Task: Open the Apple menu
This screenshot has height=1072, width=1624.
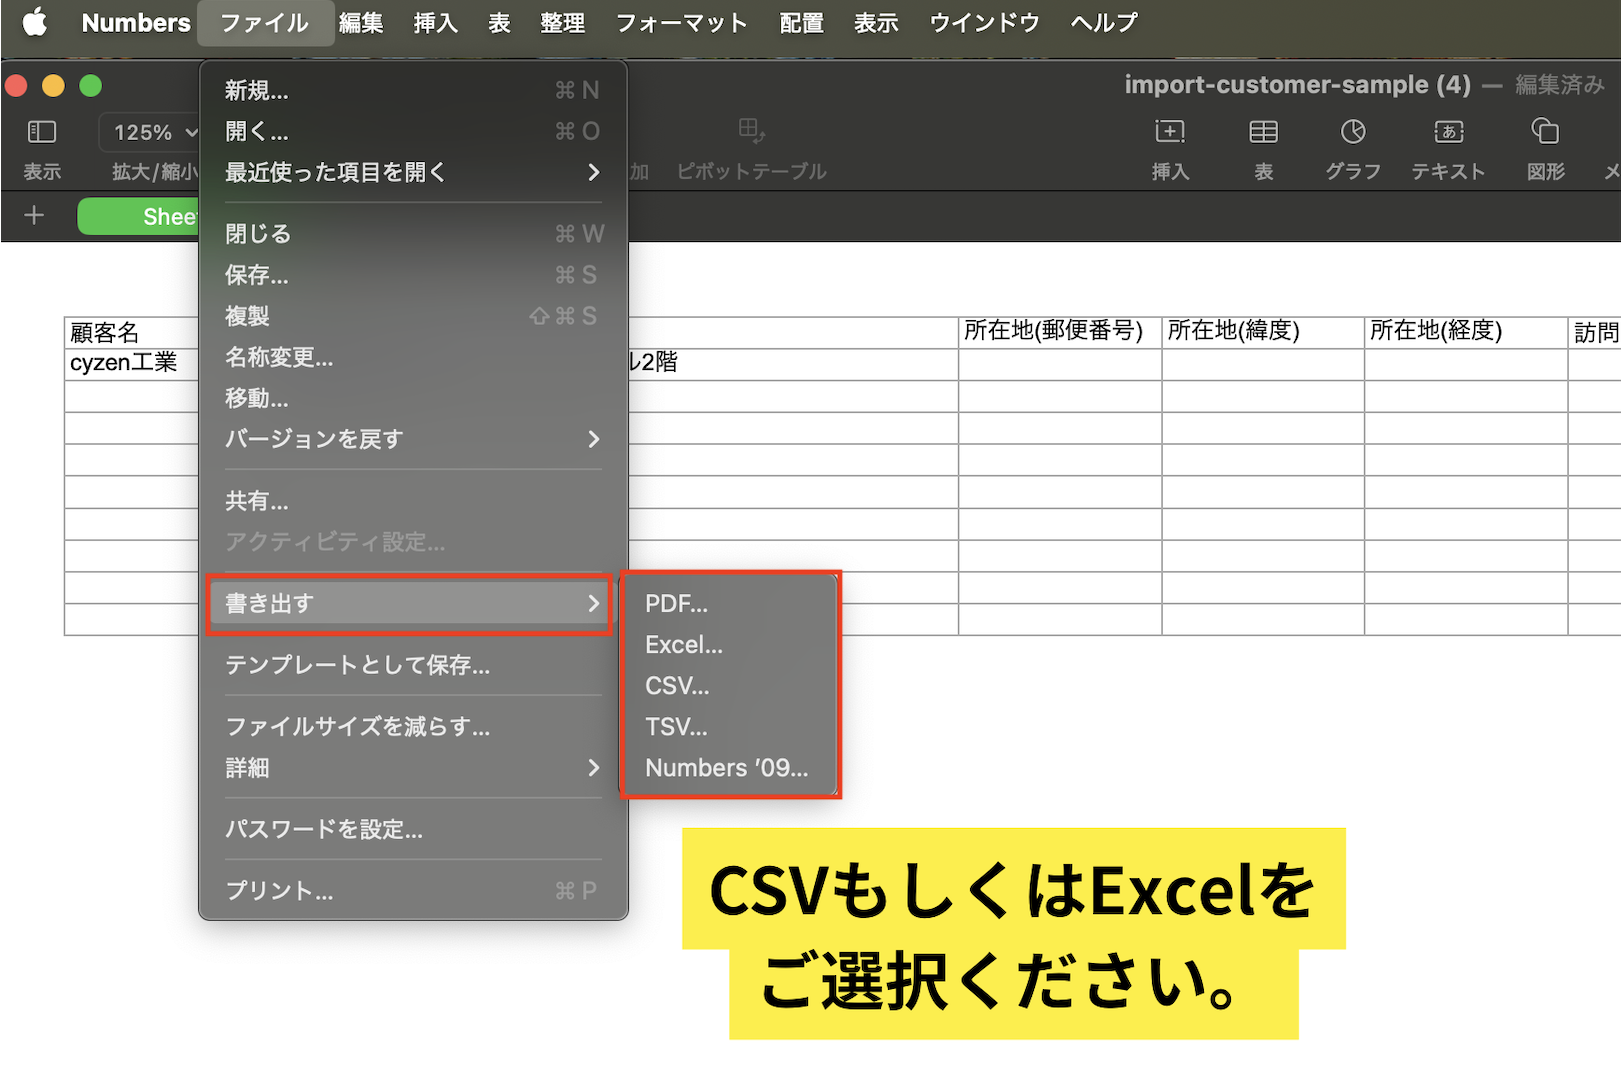Action: pos(35,22)
